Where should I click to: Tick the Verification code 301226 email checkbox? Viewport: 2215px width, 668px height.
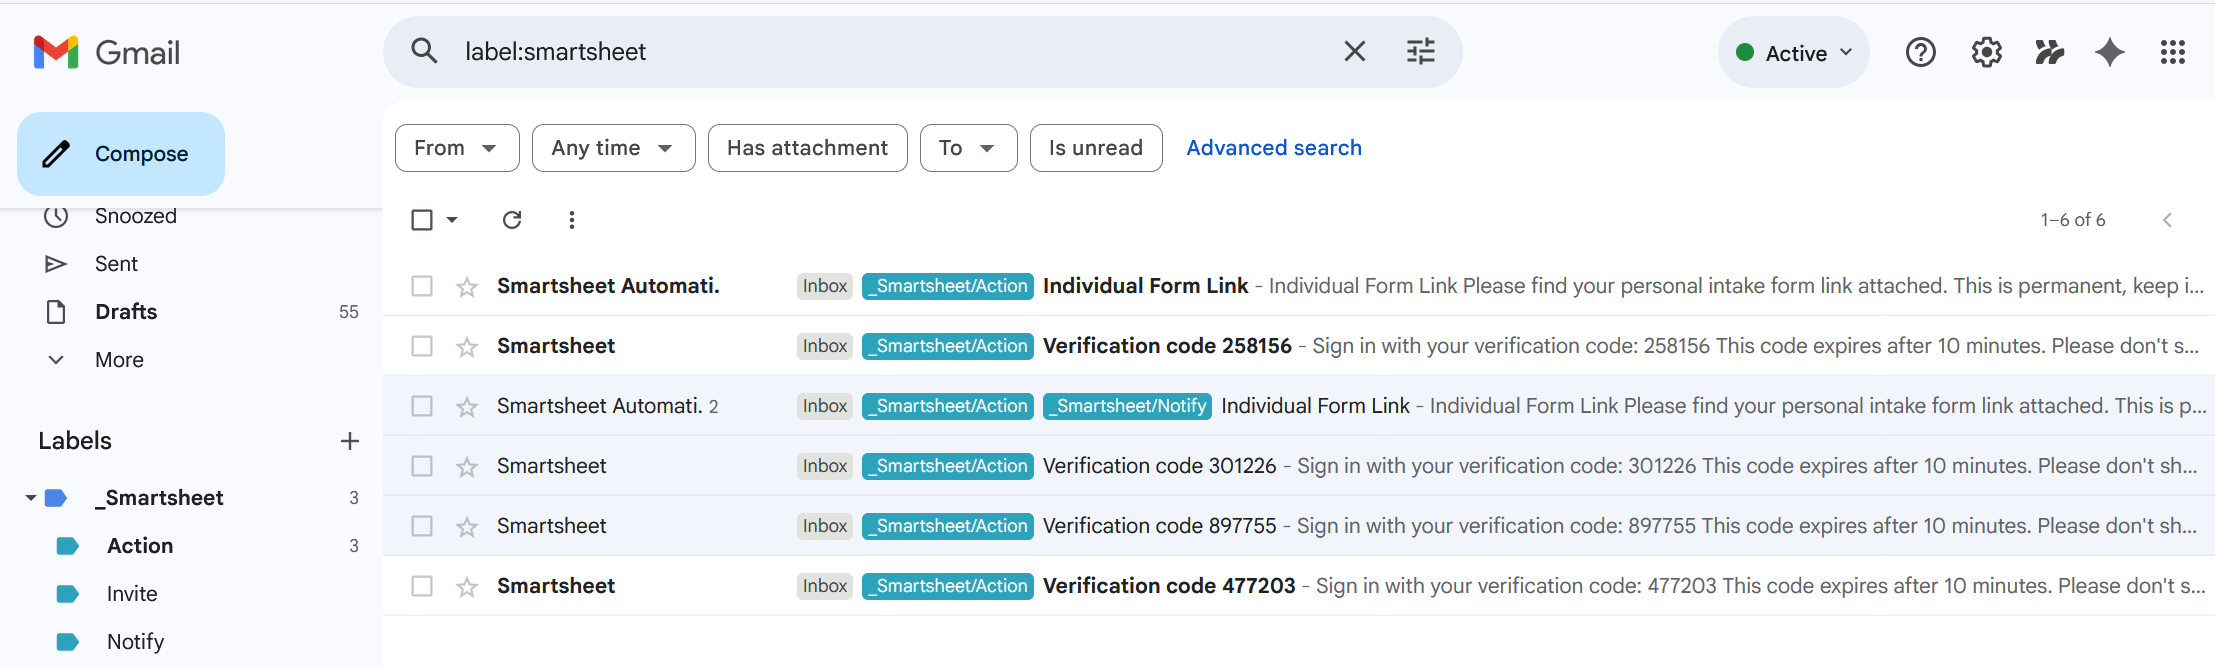pyautogui.click(x=422, y=466)
